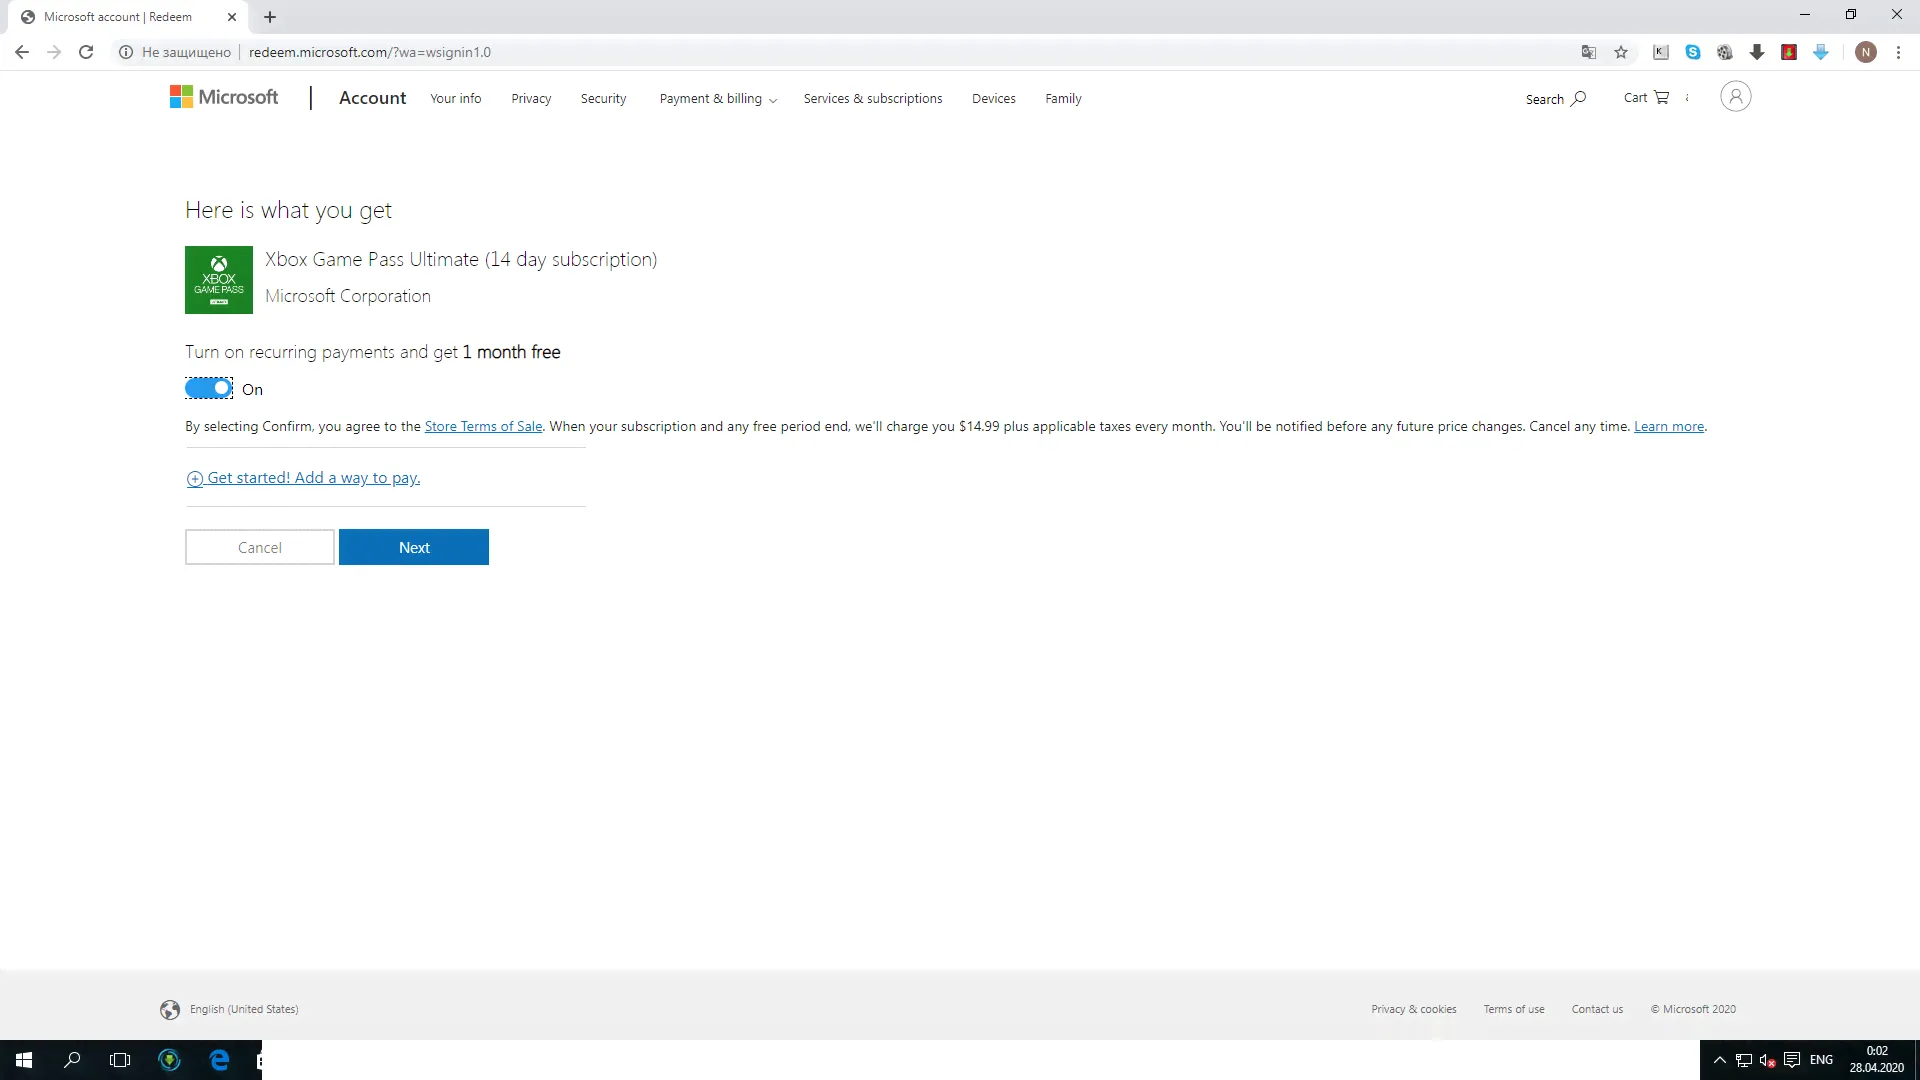This screenshot has height=1080, width=1920.
Task: Click the Microsoft logo
Action: (224, 97)
